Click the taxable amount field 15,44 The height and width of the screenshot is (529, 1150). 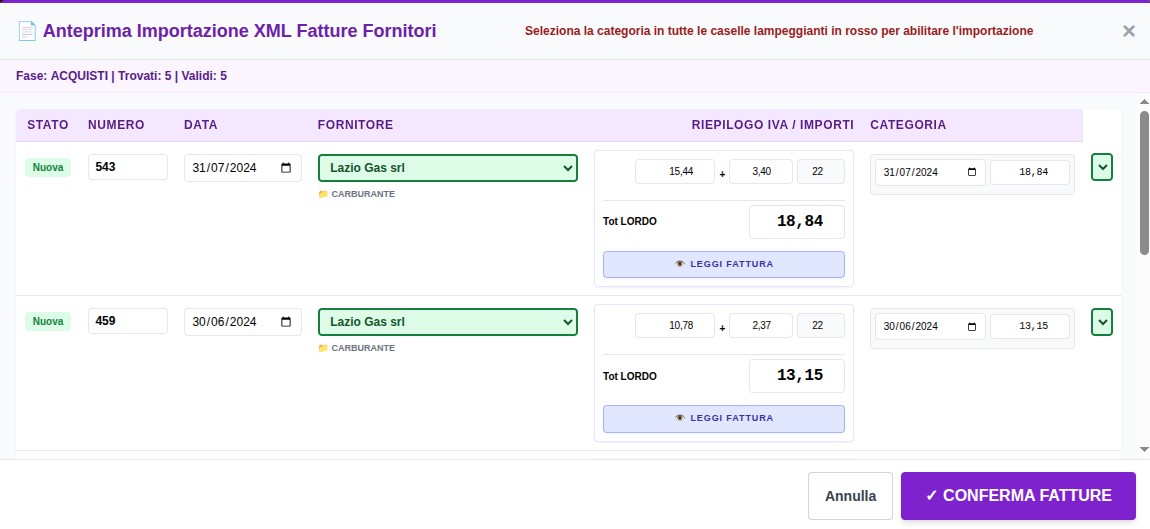(x=674, y=172)
